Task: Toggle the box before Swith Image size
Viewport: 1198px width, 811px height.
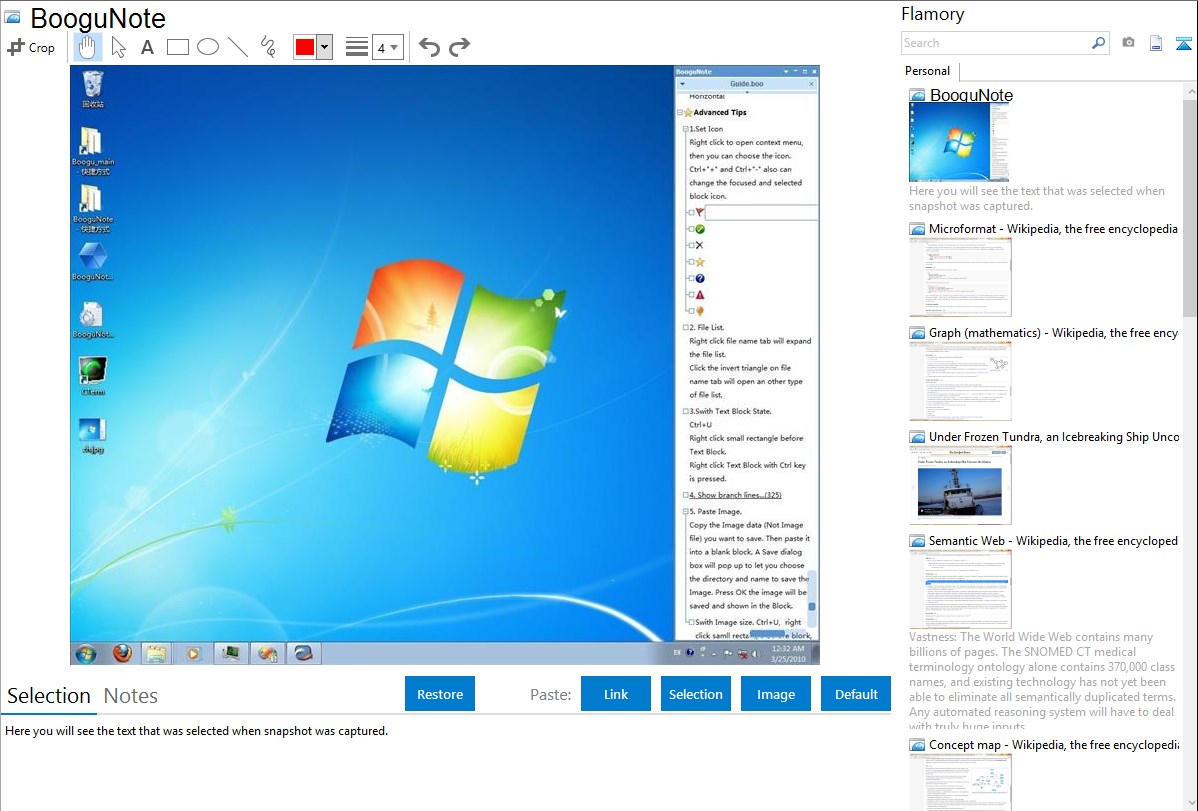Action: coord(691,622)
